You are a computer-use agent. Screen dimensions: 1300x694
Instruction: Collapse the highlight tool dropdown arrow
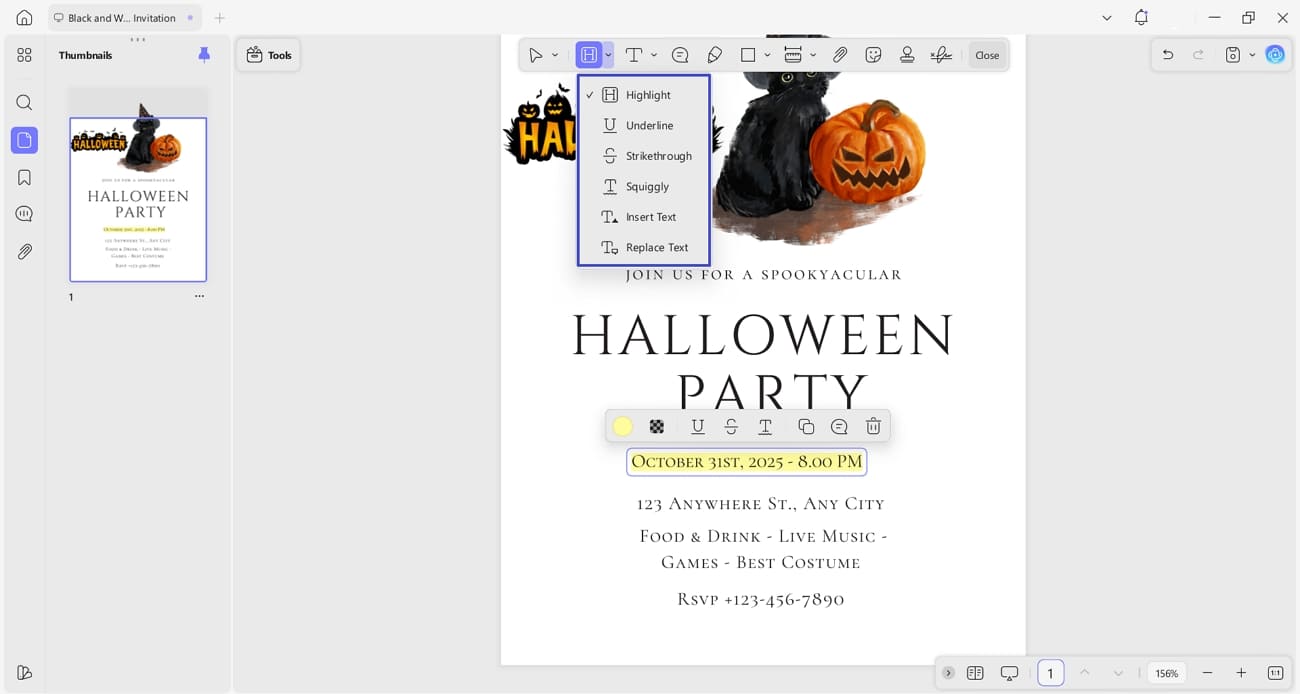(608, 55)
